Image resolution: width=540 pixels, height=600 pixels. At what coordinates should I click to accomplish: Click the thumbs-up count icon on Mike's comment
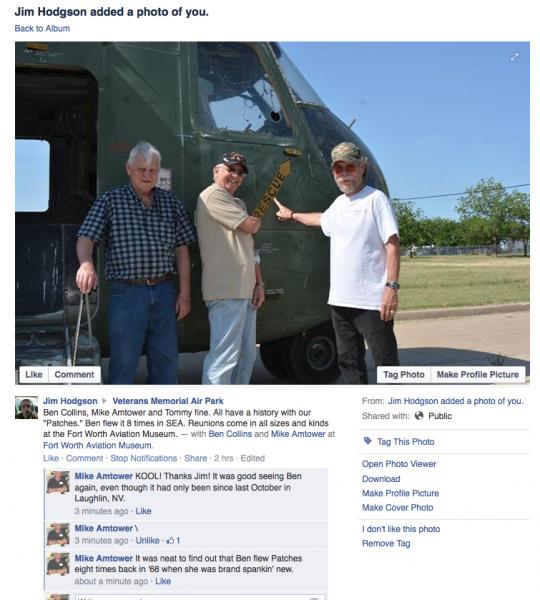click(x=170, y=540)
